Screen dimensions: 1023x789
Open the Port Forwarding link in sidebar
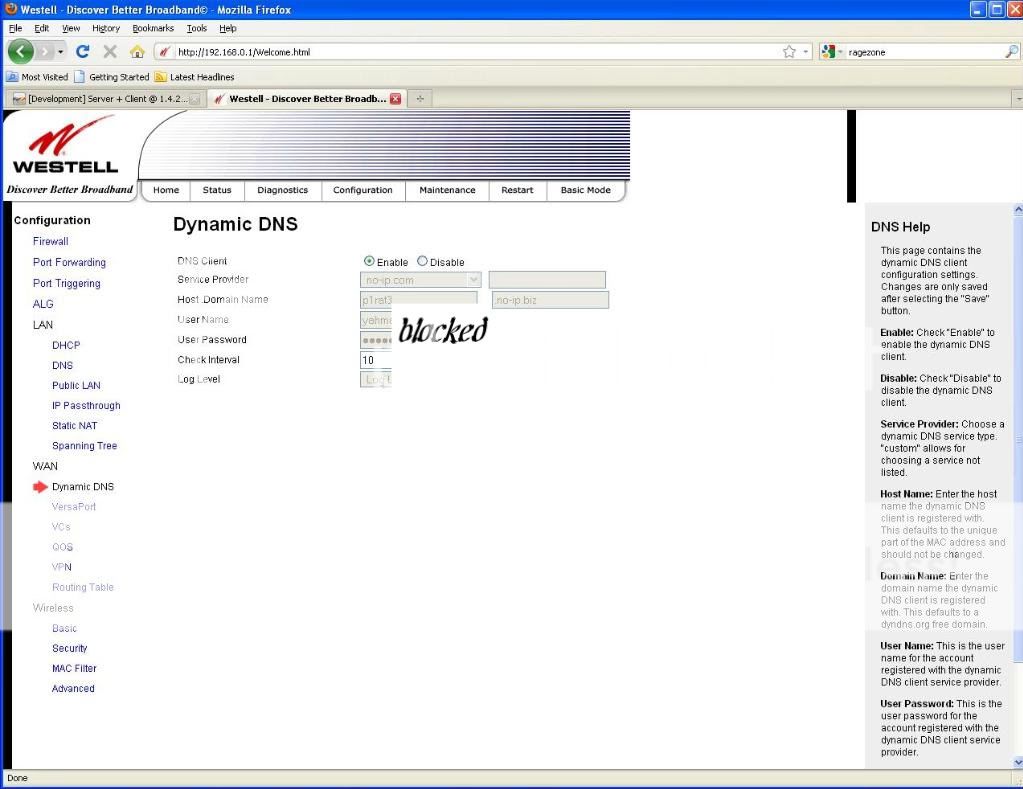69,262
